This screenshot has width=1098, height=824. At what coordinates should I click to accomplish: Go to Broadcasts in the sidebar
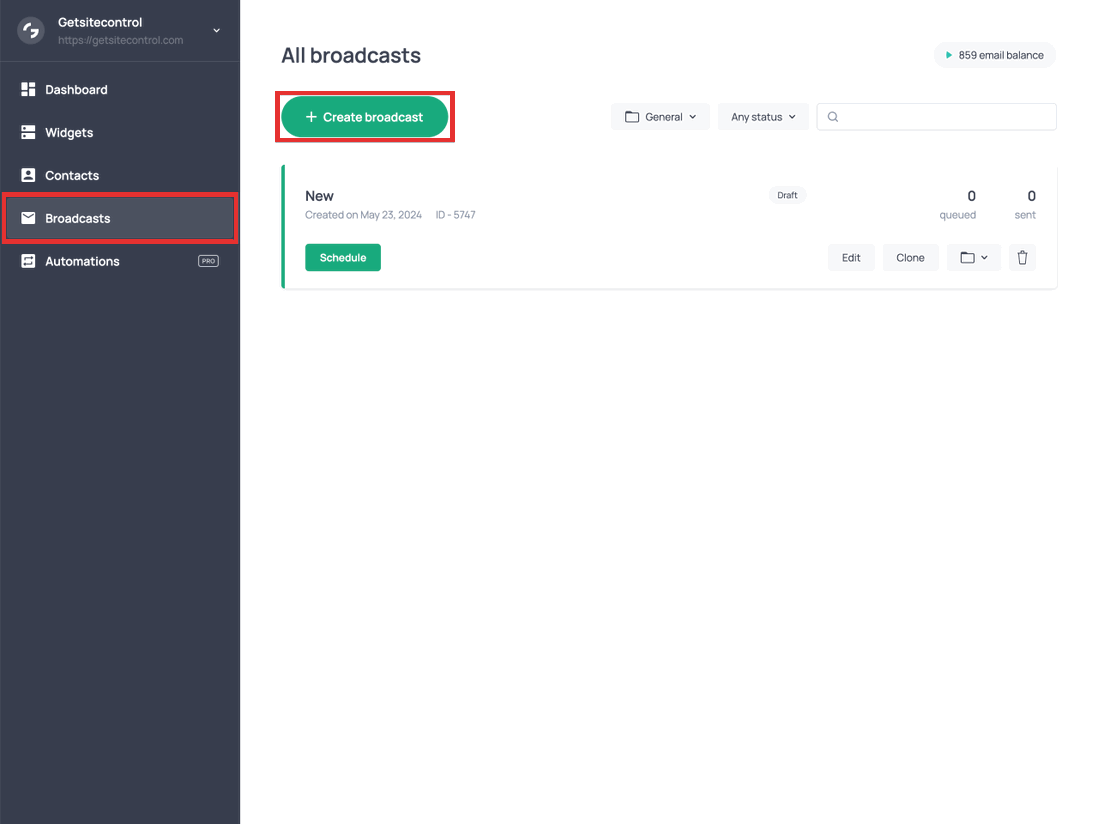(x=78, y=219)
